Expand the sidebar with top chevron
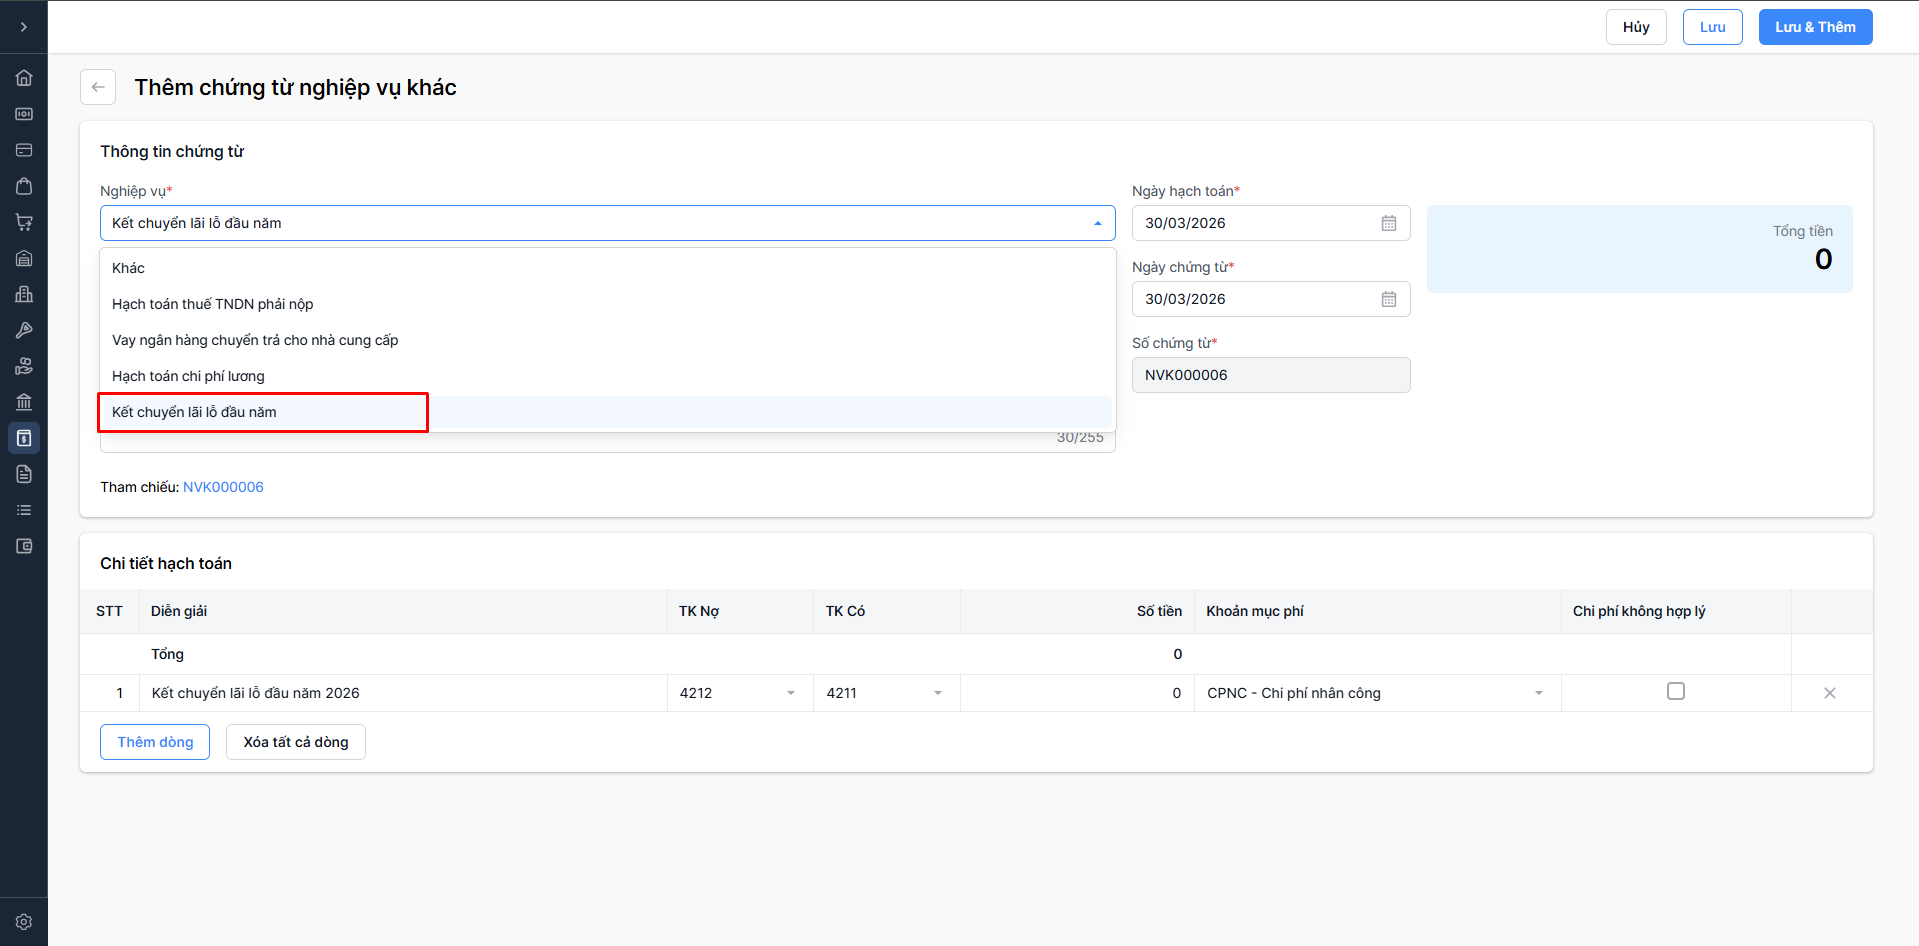Viewport: 1919px width, 946px height. [24, 27]
